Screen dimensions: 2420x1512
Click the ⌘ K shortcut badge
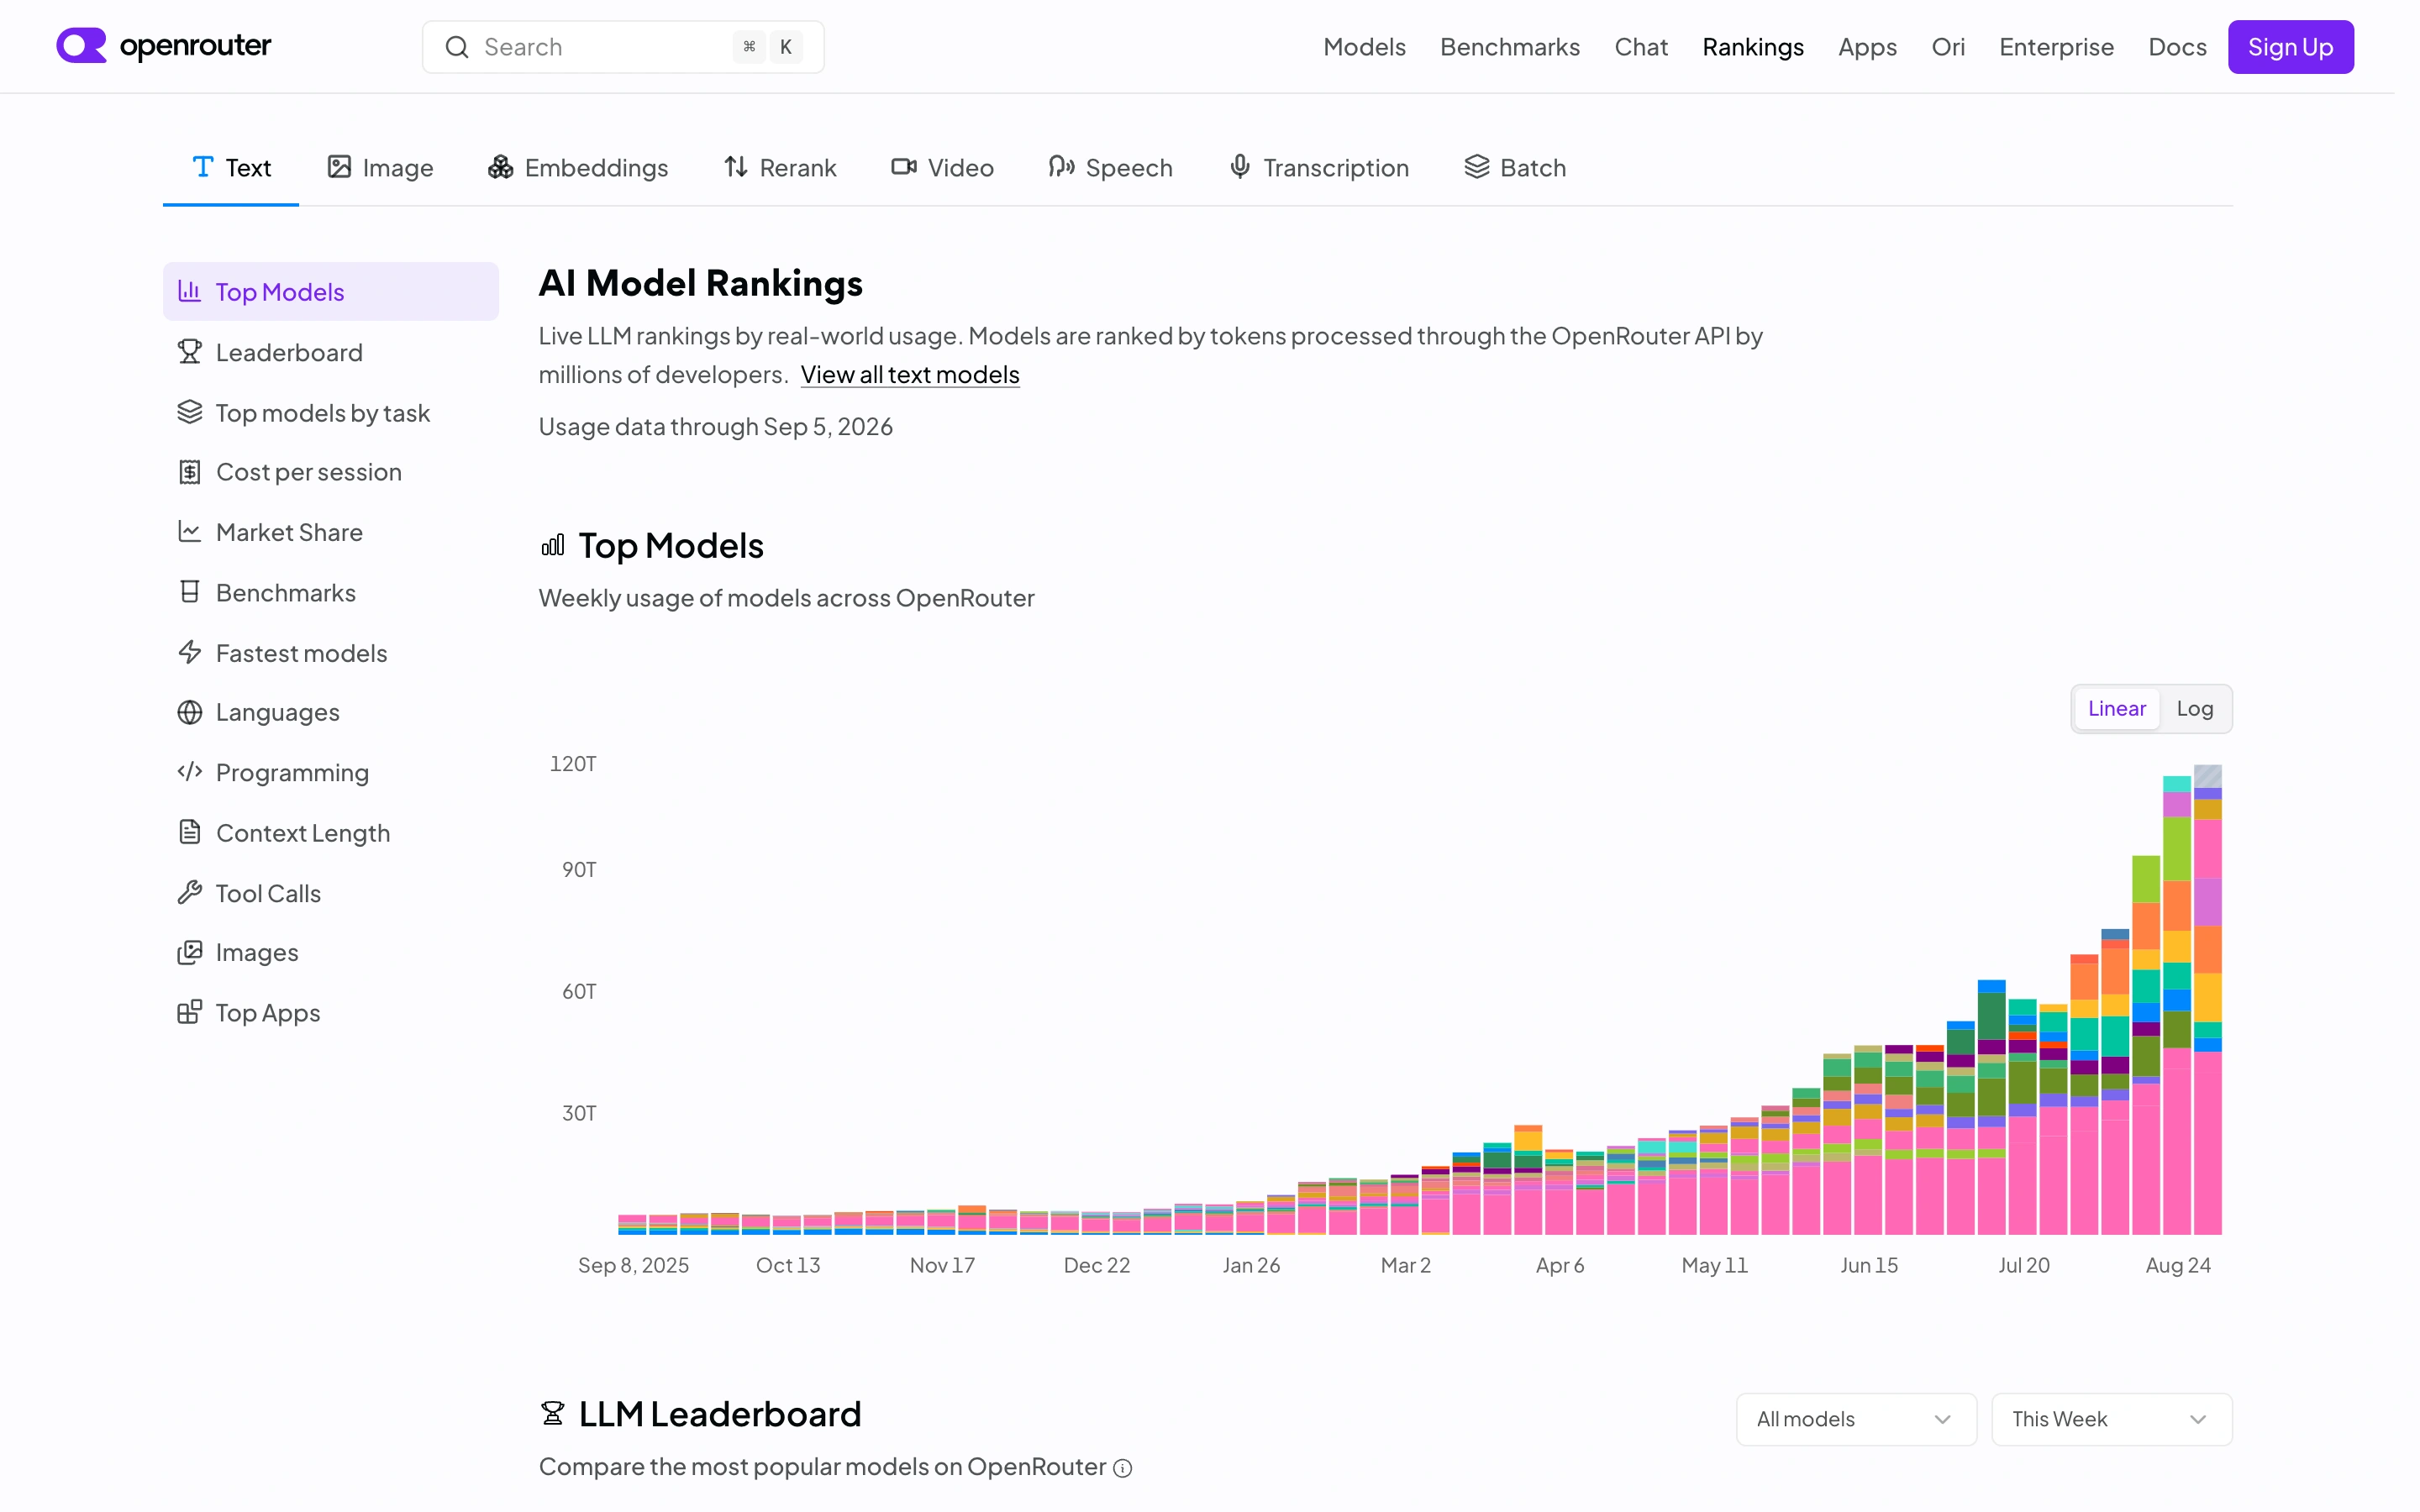[768, 47]
